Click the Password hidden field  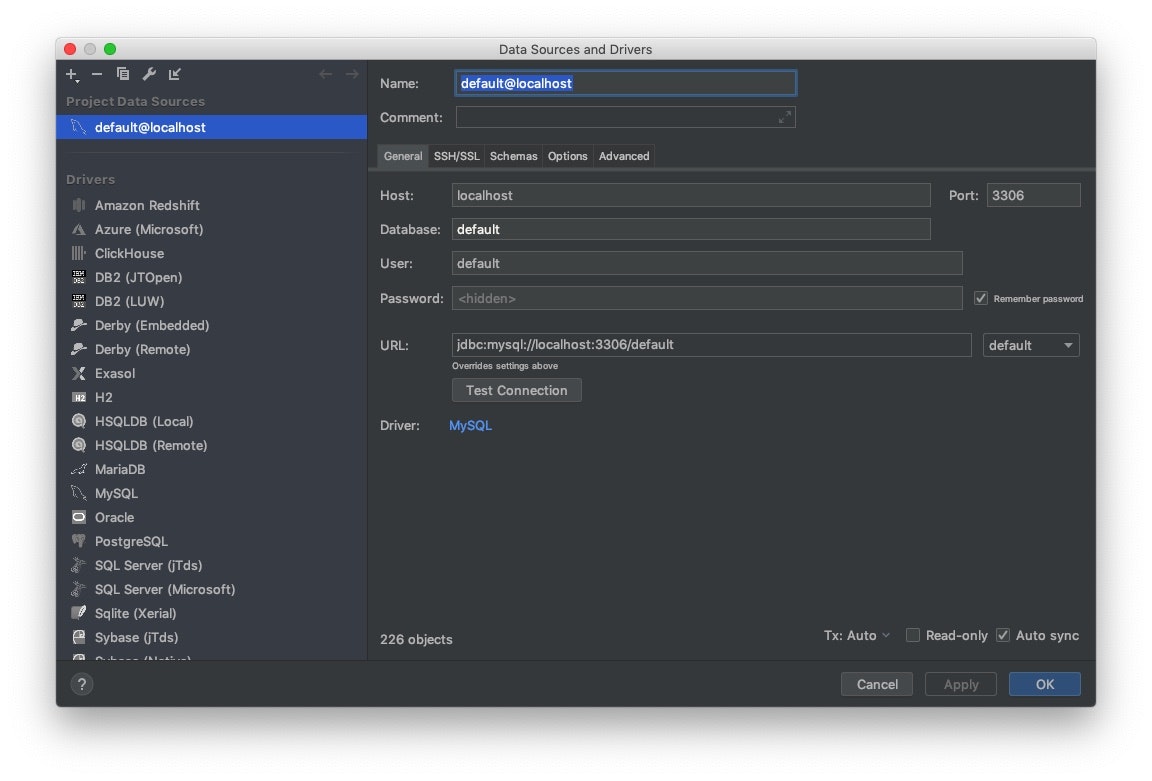pos(707,298)
